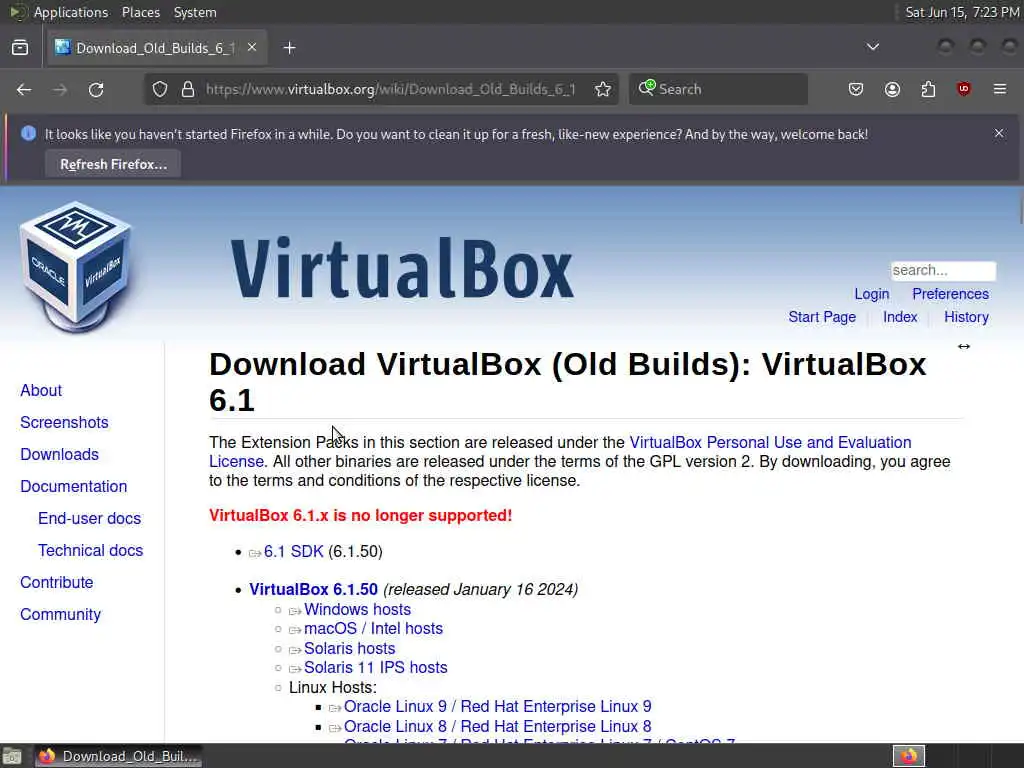
Task: Click the Firefox icon in bottom tray
Action: 908,756
